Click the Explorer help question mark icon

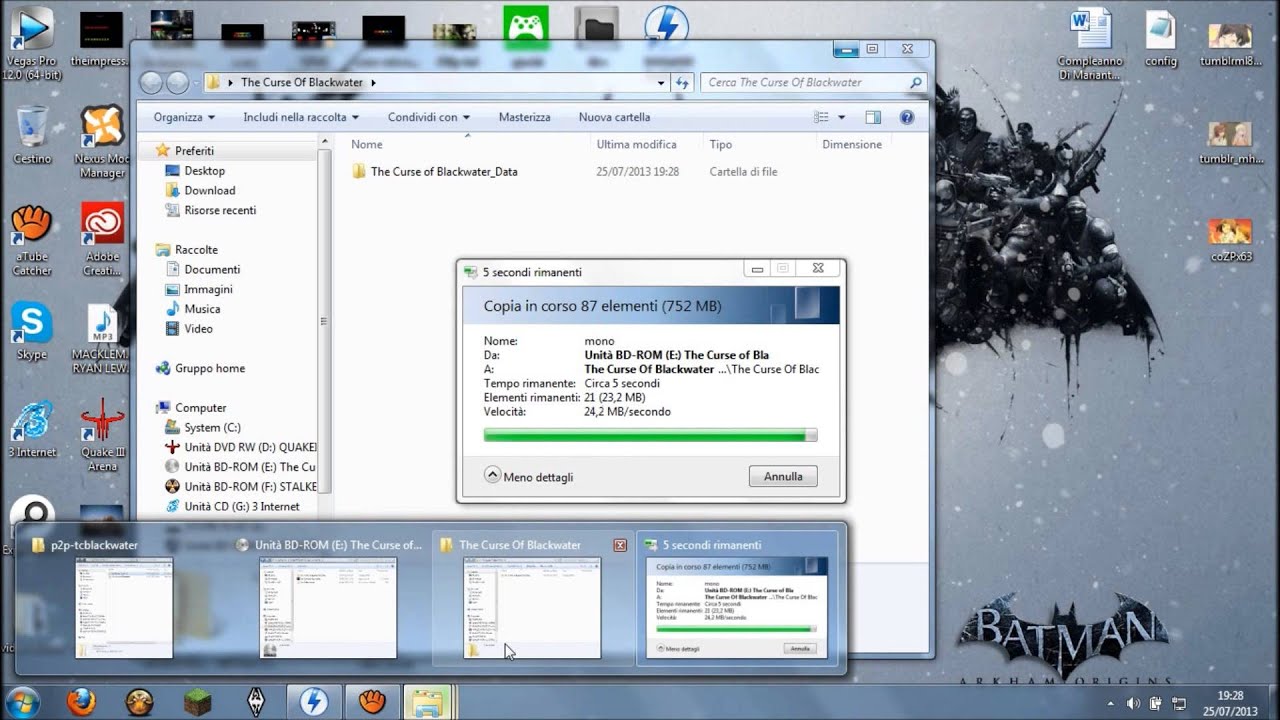[906, 117]
